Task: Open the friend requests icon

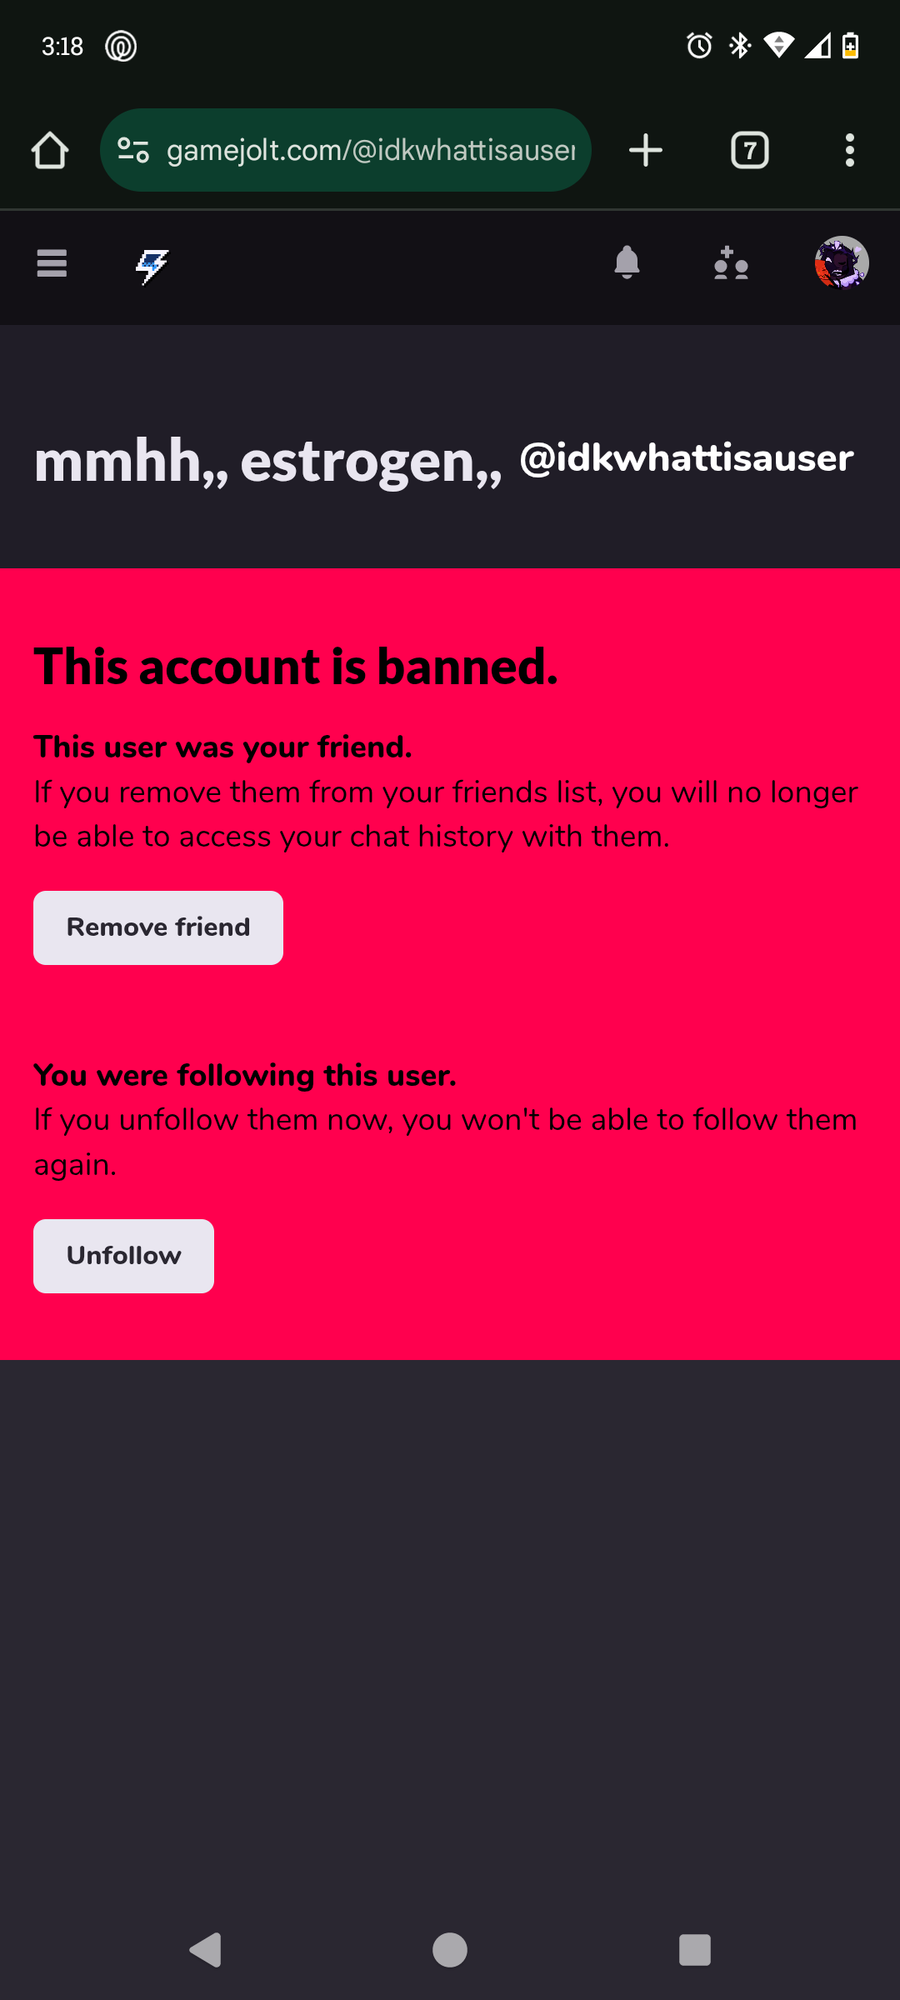Action: [x=731, y=264]
